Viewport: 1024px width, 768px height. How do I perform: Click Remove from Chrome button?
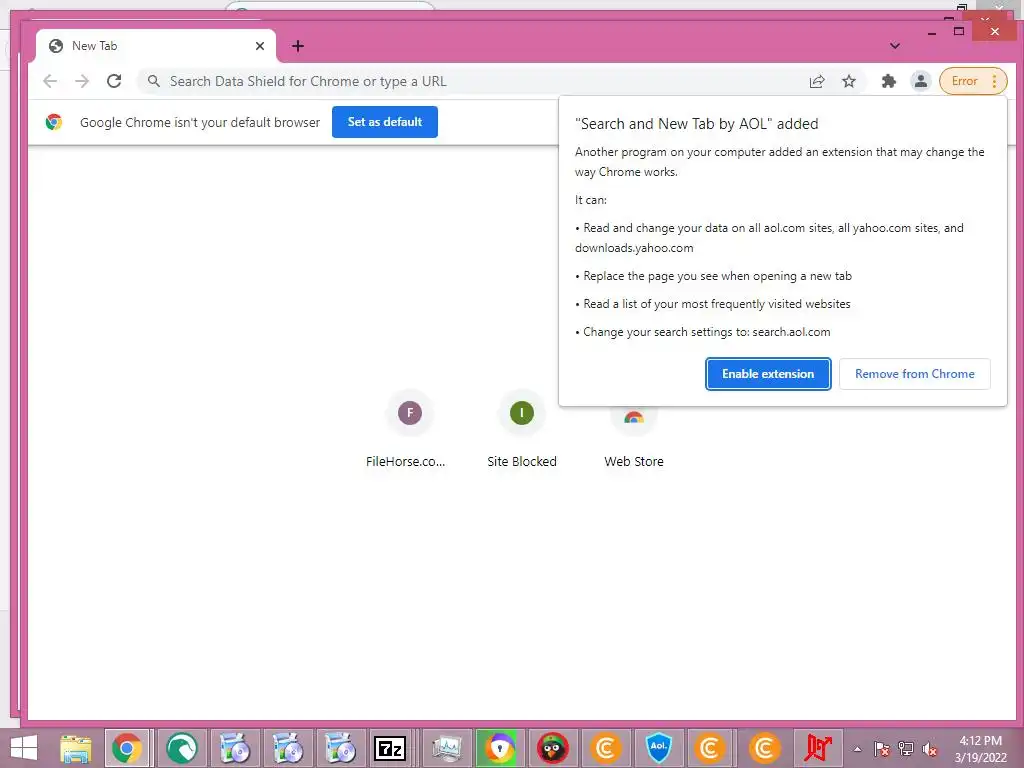[914, 374]
